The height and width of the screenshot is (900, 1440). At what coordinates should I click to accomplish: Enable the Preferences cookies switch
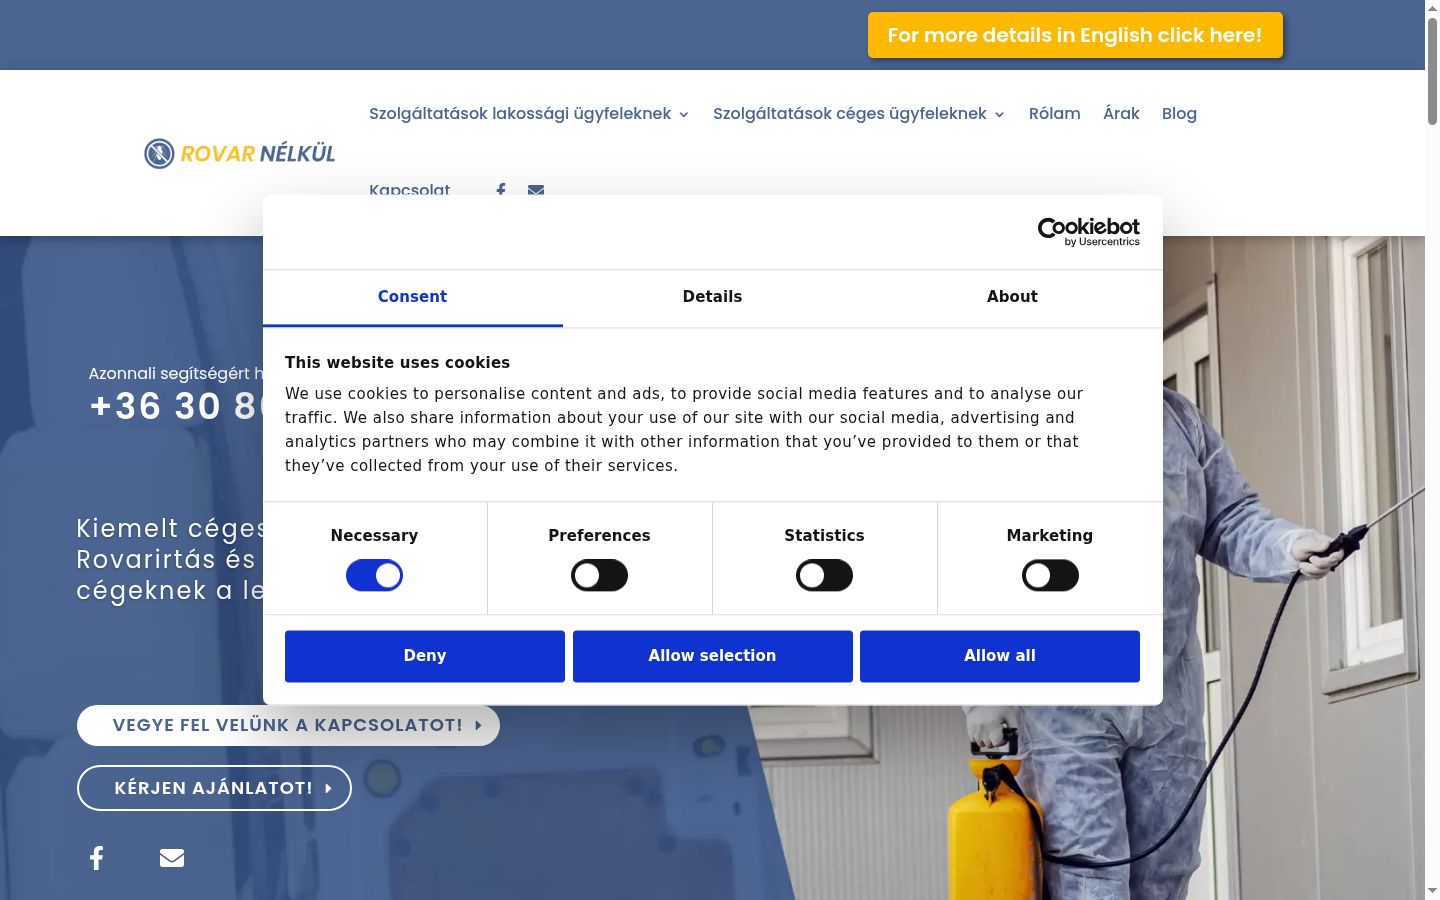(599, 575)
